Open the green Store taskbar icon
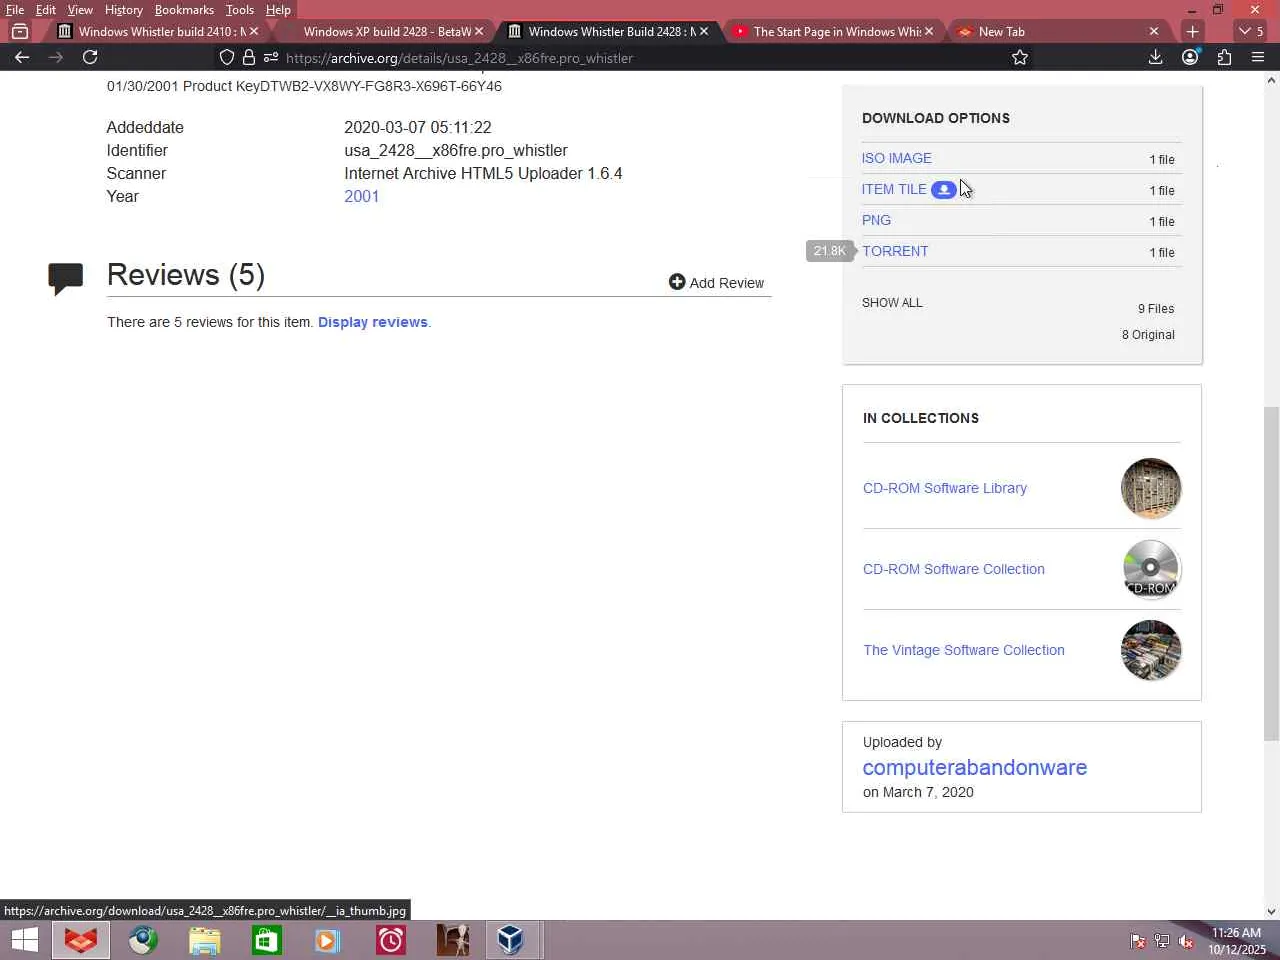1280x960 pixels. tap(266, 940)
